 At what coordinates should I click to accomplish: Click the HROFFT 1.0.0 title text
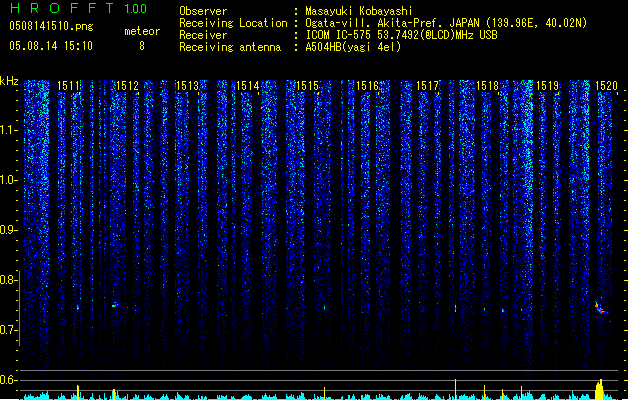[78, 8]
